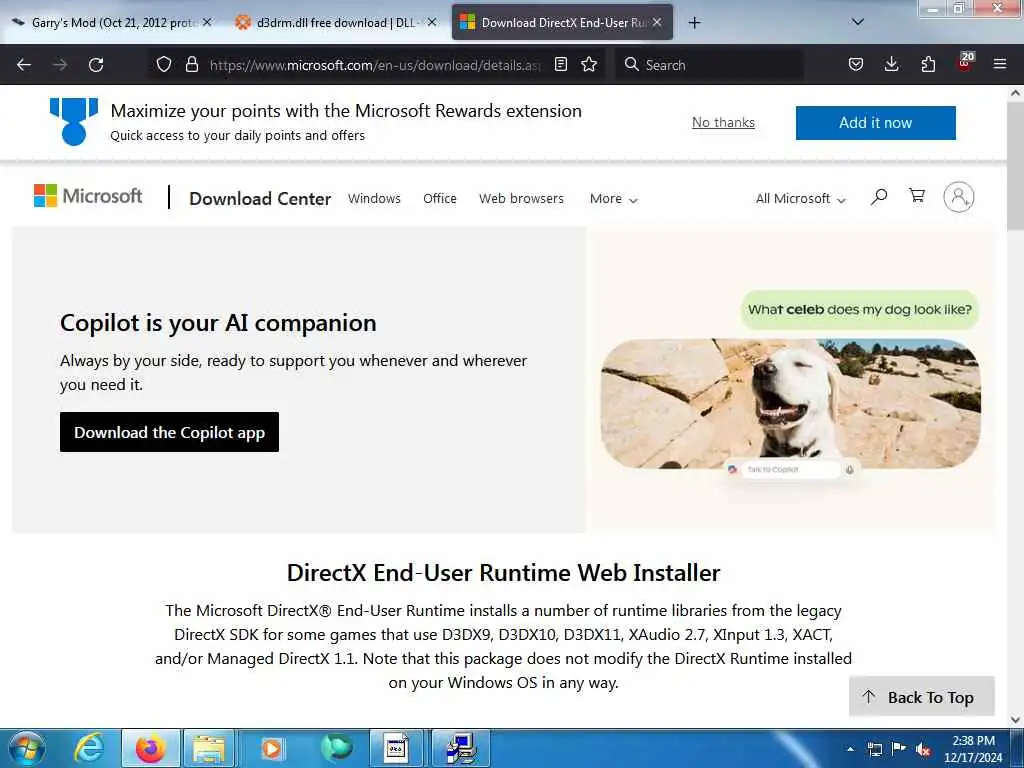The width and height of the screenshot is (1024, 768).
Task: Click the computer setup taskbar icon
Action: (461, 748)
